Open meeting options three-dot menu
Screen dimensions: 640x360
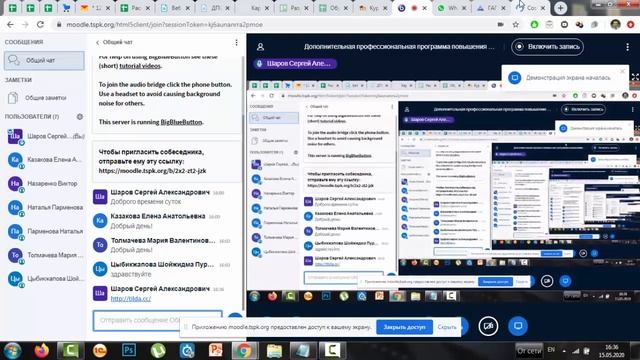coord(627,47)
